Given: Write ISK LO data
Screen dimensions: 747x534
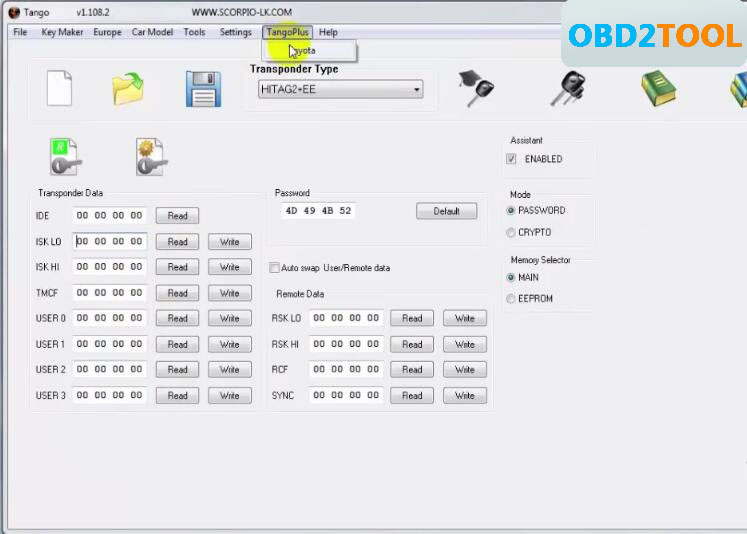Looking at the screenshot, I should [x=230, y=242].
